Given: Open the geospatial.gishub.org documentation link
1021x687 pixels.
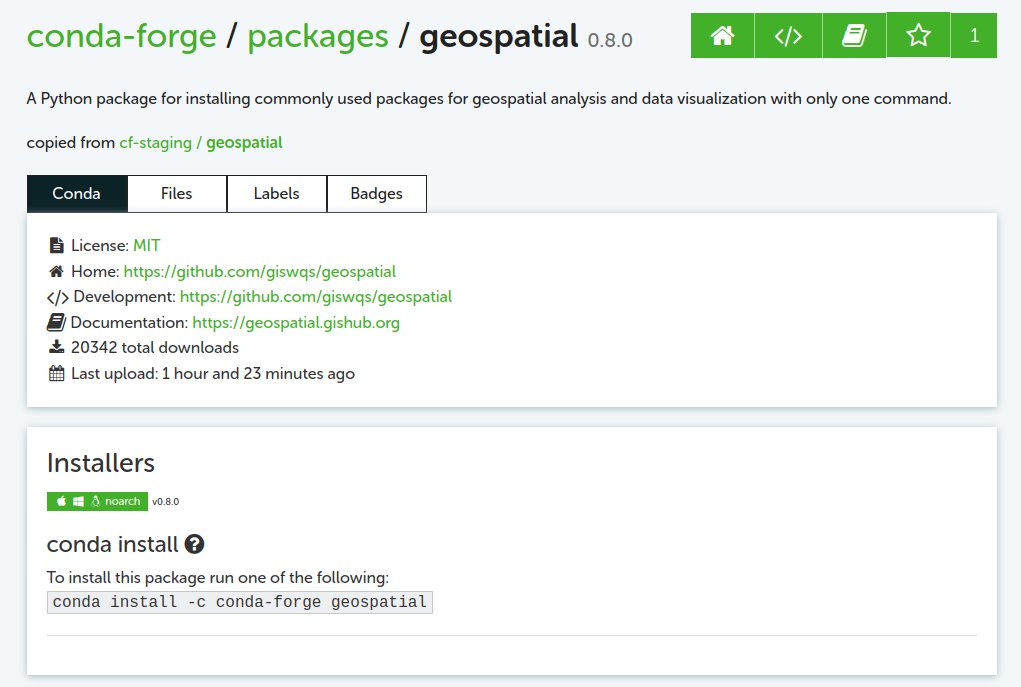Looking at the screenshot, I should [296, 322].
